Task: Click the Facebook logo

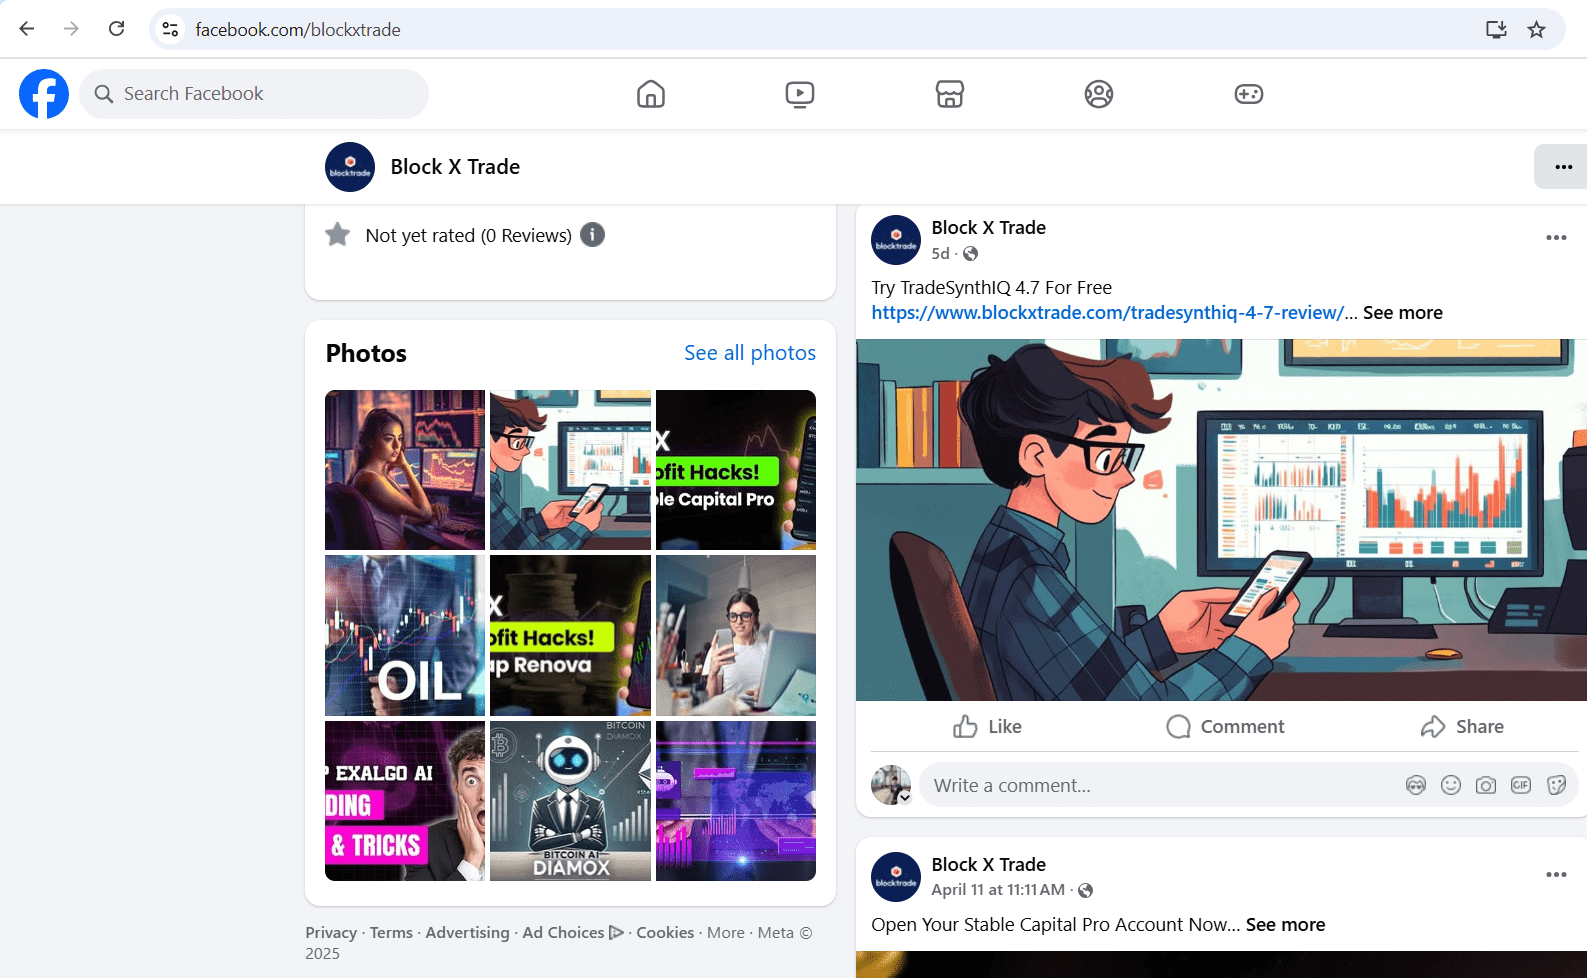Action: click(x=44, y=94)
